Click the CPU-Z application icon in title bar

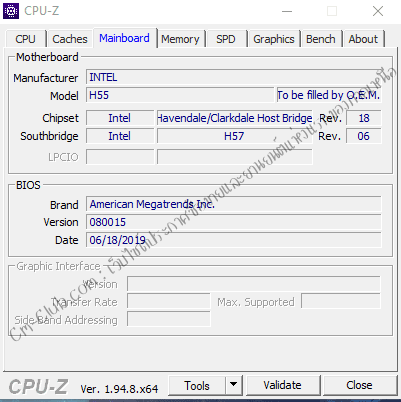(11, 11)
